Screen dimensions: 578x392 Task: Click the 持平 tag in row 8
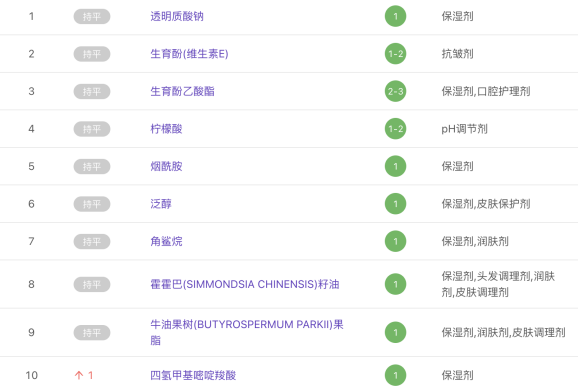pyautogui.click(x=92, y=284)
